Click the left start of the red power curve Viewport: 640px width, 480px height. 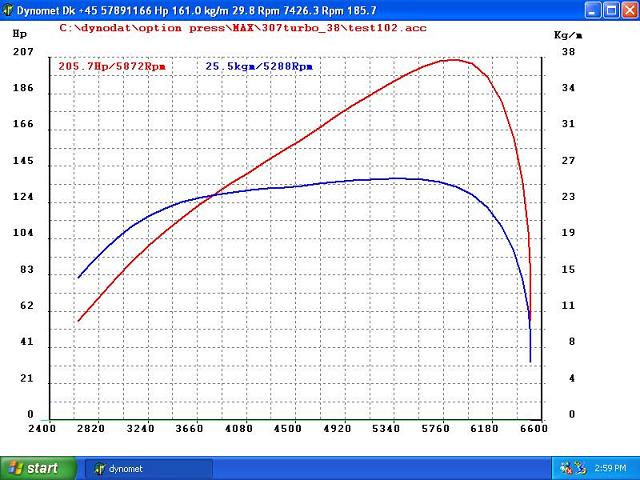(x=79, y=320)
